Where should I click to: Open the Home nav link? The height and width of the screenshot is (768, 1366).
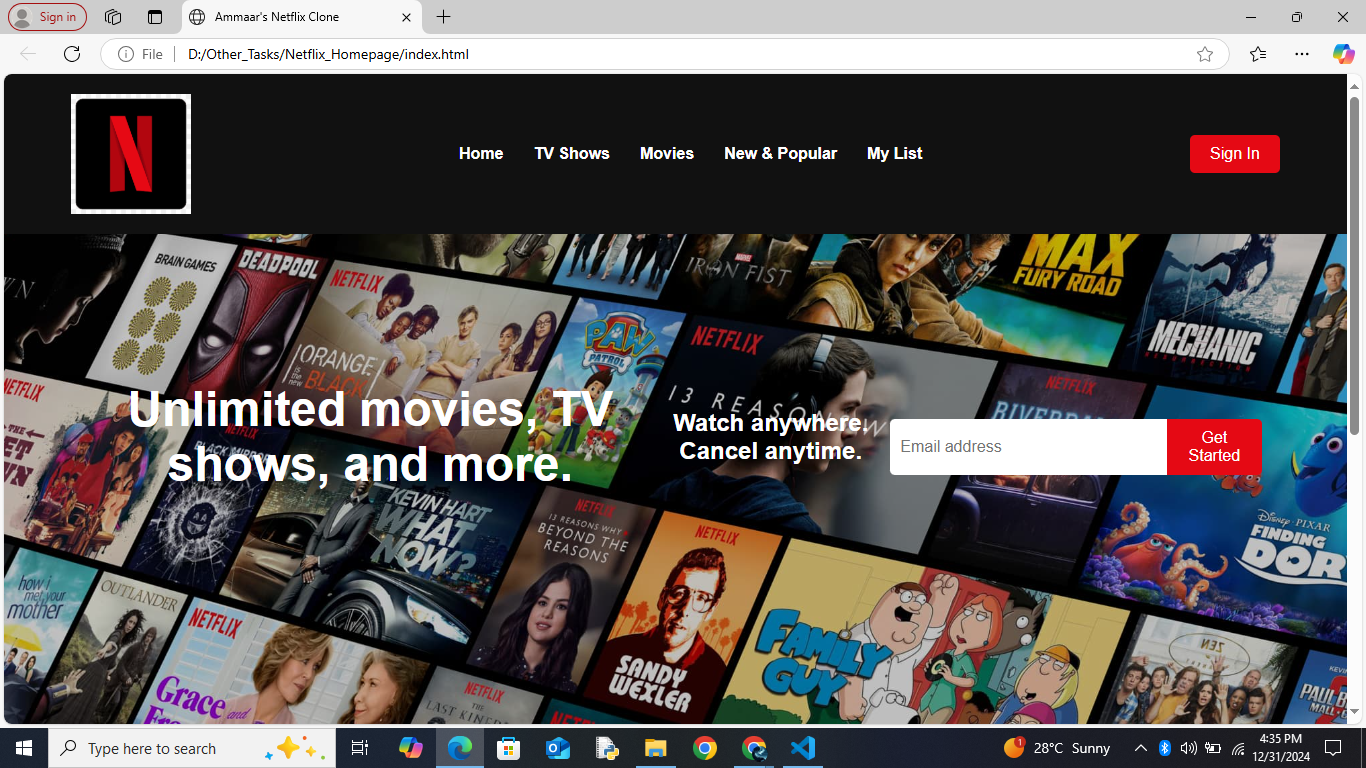481,153
